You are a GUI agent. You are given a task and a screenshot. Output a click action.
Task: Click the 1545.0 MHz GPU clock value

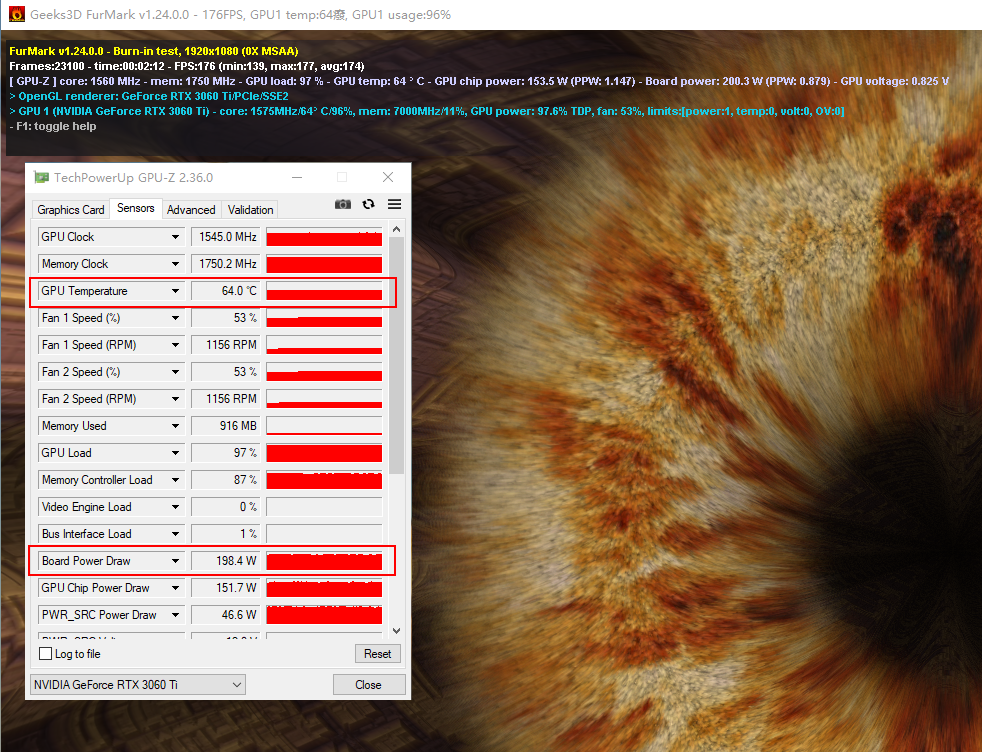click(x=225, y=237)
